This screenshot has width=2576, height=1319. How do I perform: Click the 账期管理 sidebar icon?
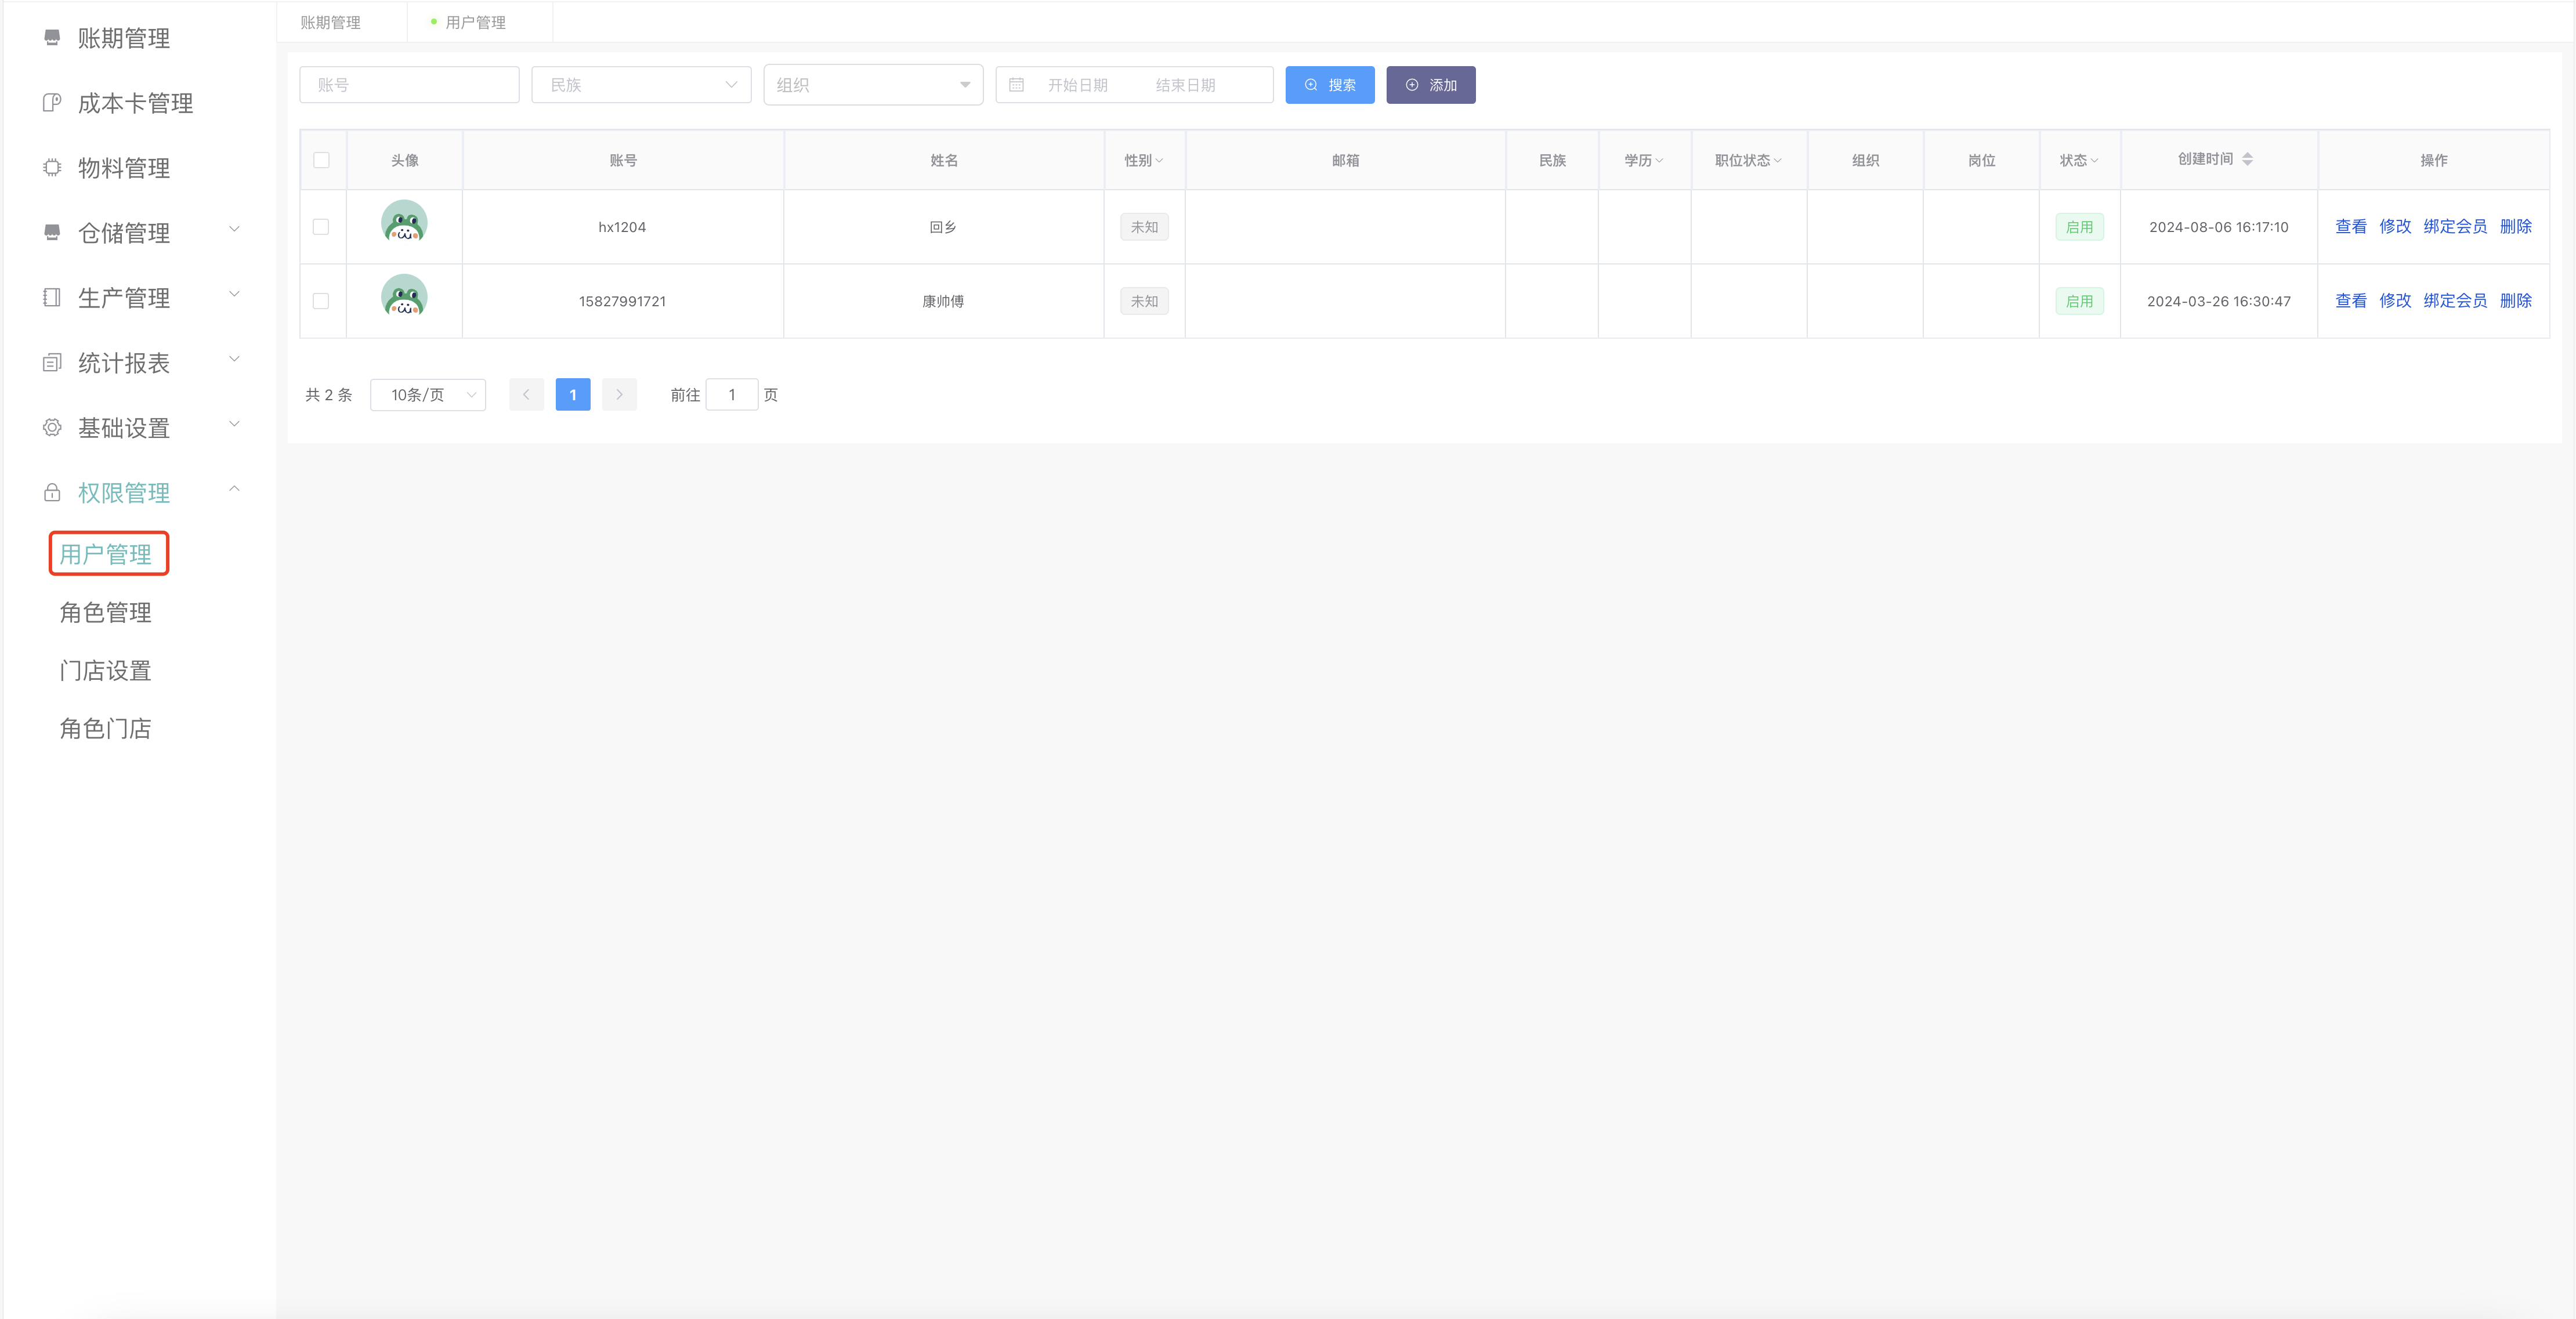click(x=52, y=38)
